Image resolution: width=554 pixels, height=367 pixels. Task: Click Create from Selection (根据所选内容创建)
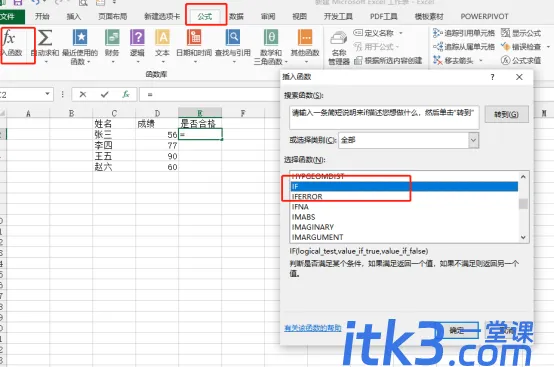tap(388, 61)
